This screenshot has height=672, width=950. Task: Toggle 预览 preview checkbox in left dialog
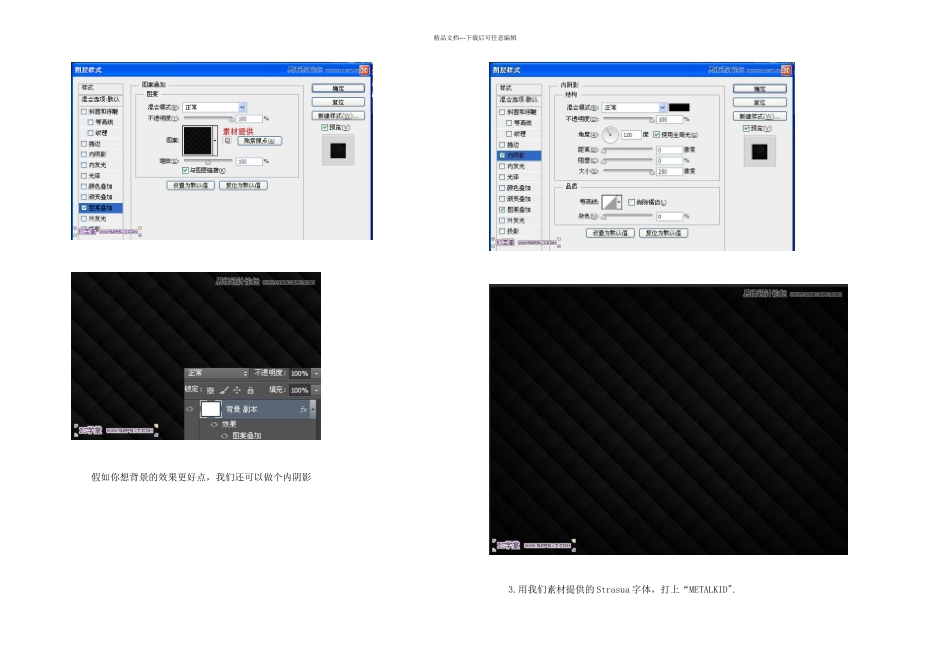(324, 127)
